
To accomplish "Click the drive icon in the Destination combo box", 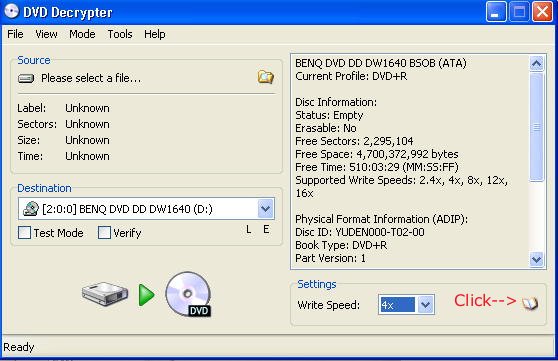I will pyautogui.click(x=31, y=209).
